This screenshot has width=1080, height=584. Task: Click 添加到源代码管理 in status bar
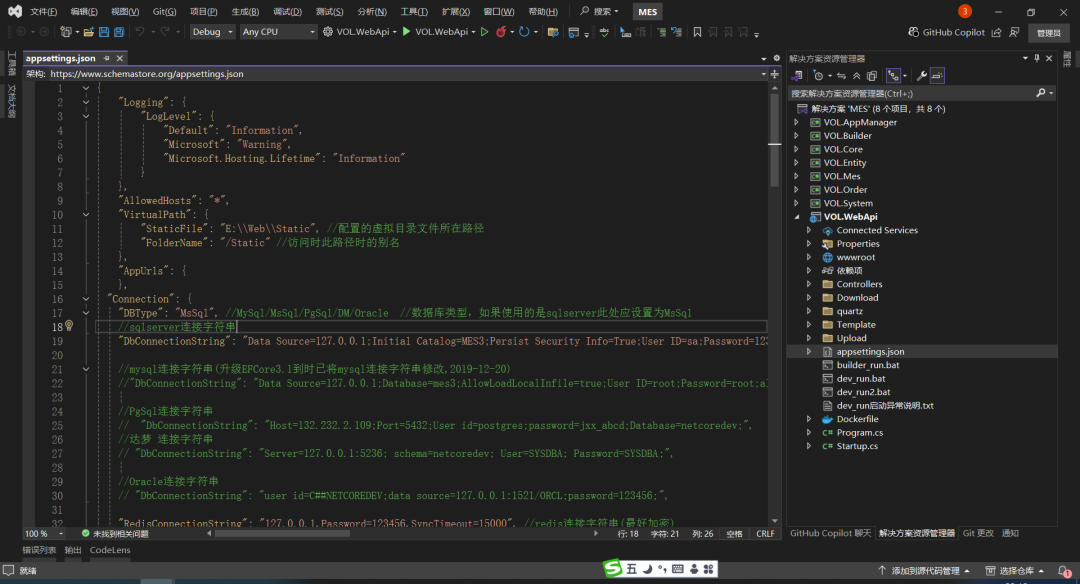[x=924, y=571]
